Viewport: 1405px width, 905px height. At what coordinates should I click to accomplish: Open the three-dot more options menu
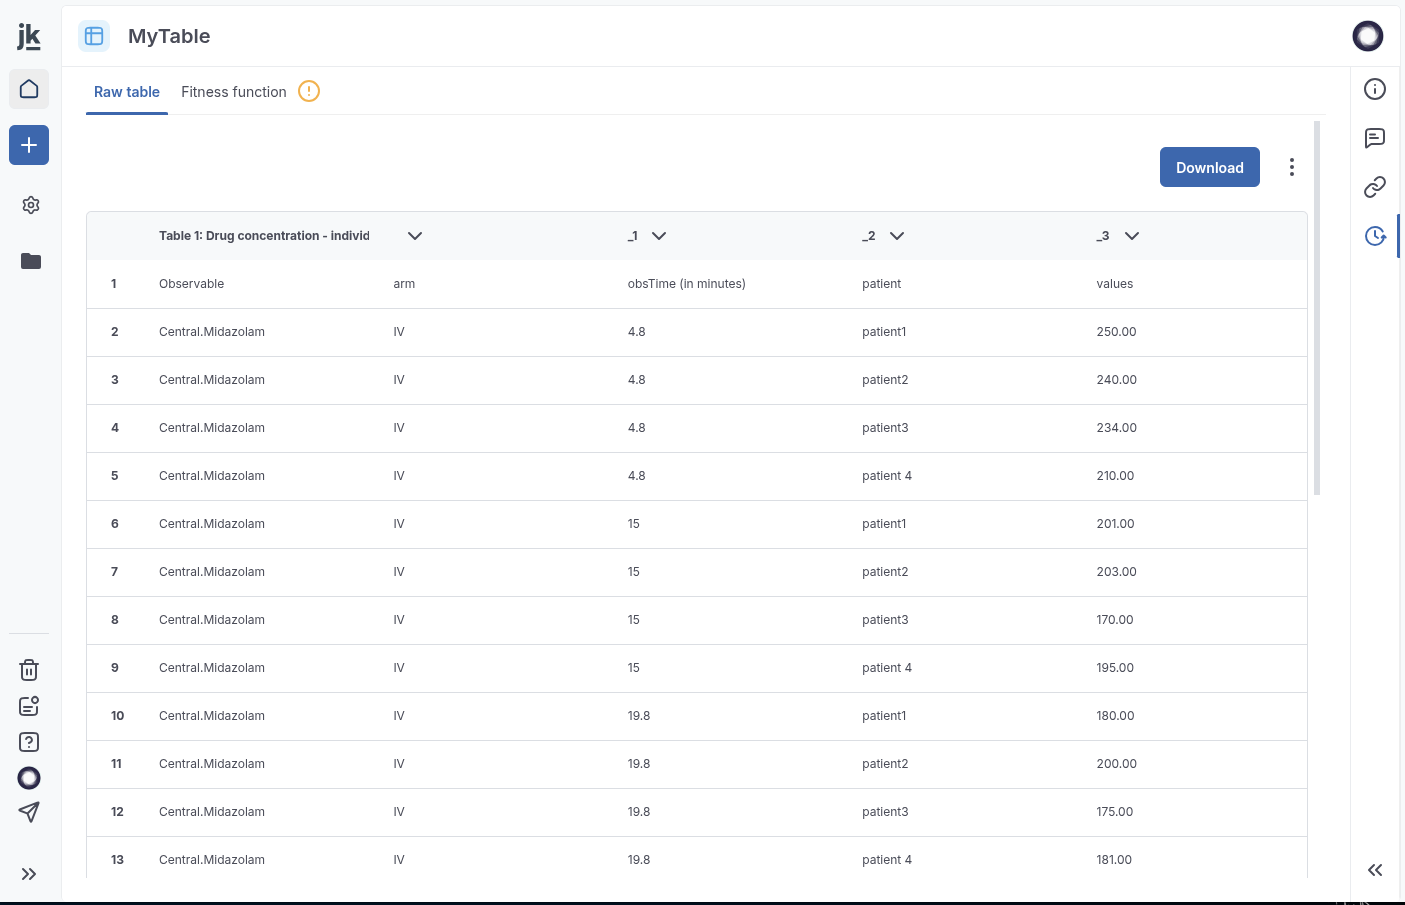(x=1291, y=167)
